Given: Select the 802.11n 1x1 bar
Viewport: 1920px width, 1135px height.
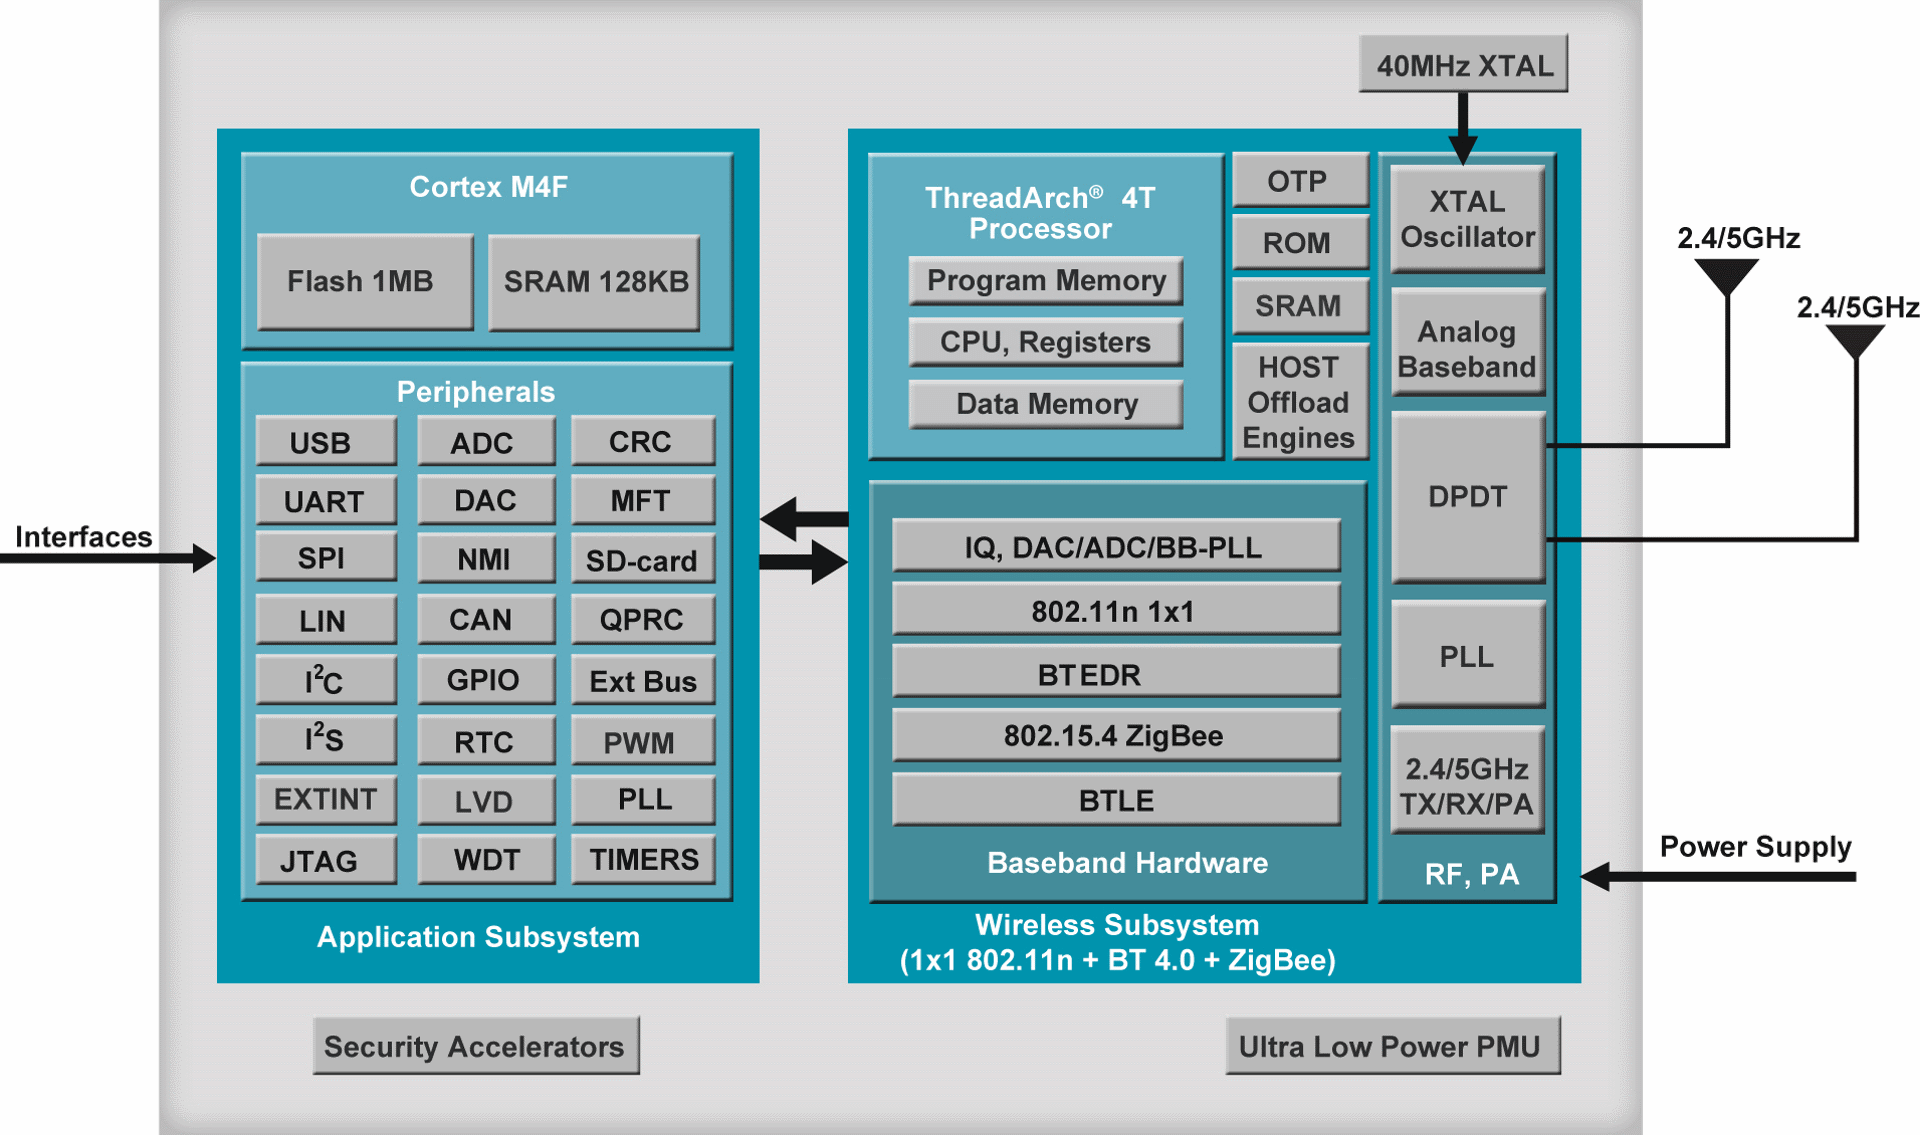Looking at the screenshot, I should tap(1116, 609).
